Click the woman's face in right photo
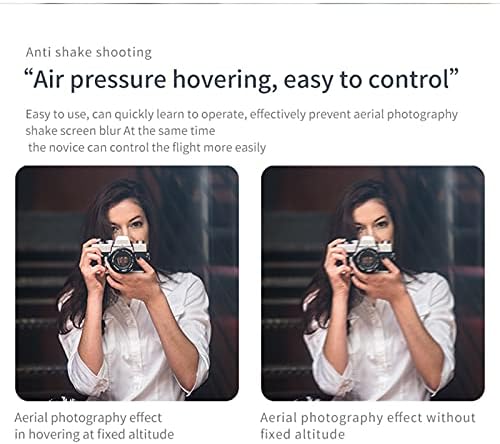The width and height of the screenshot is (500, 444). click(374, 219)
